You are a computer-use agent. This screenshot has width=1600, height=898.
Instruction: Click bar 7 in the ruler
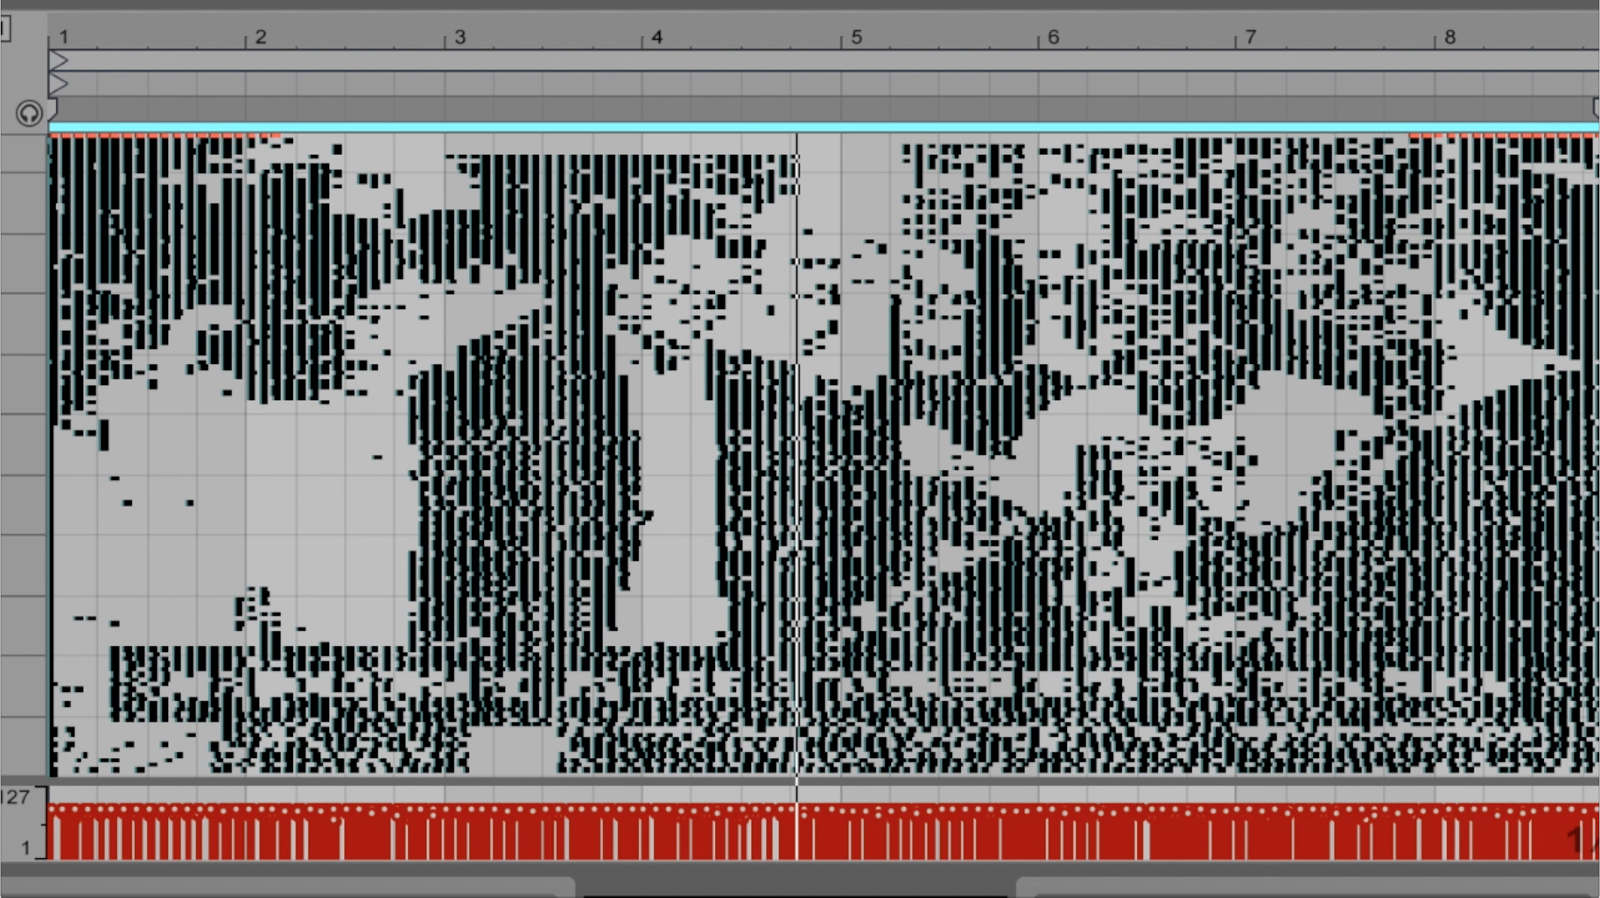1250,37
